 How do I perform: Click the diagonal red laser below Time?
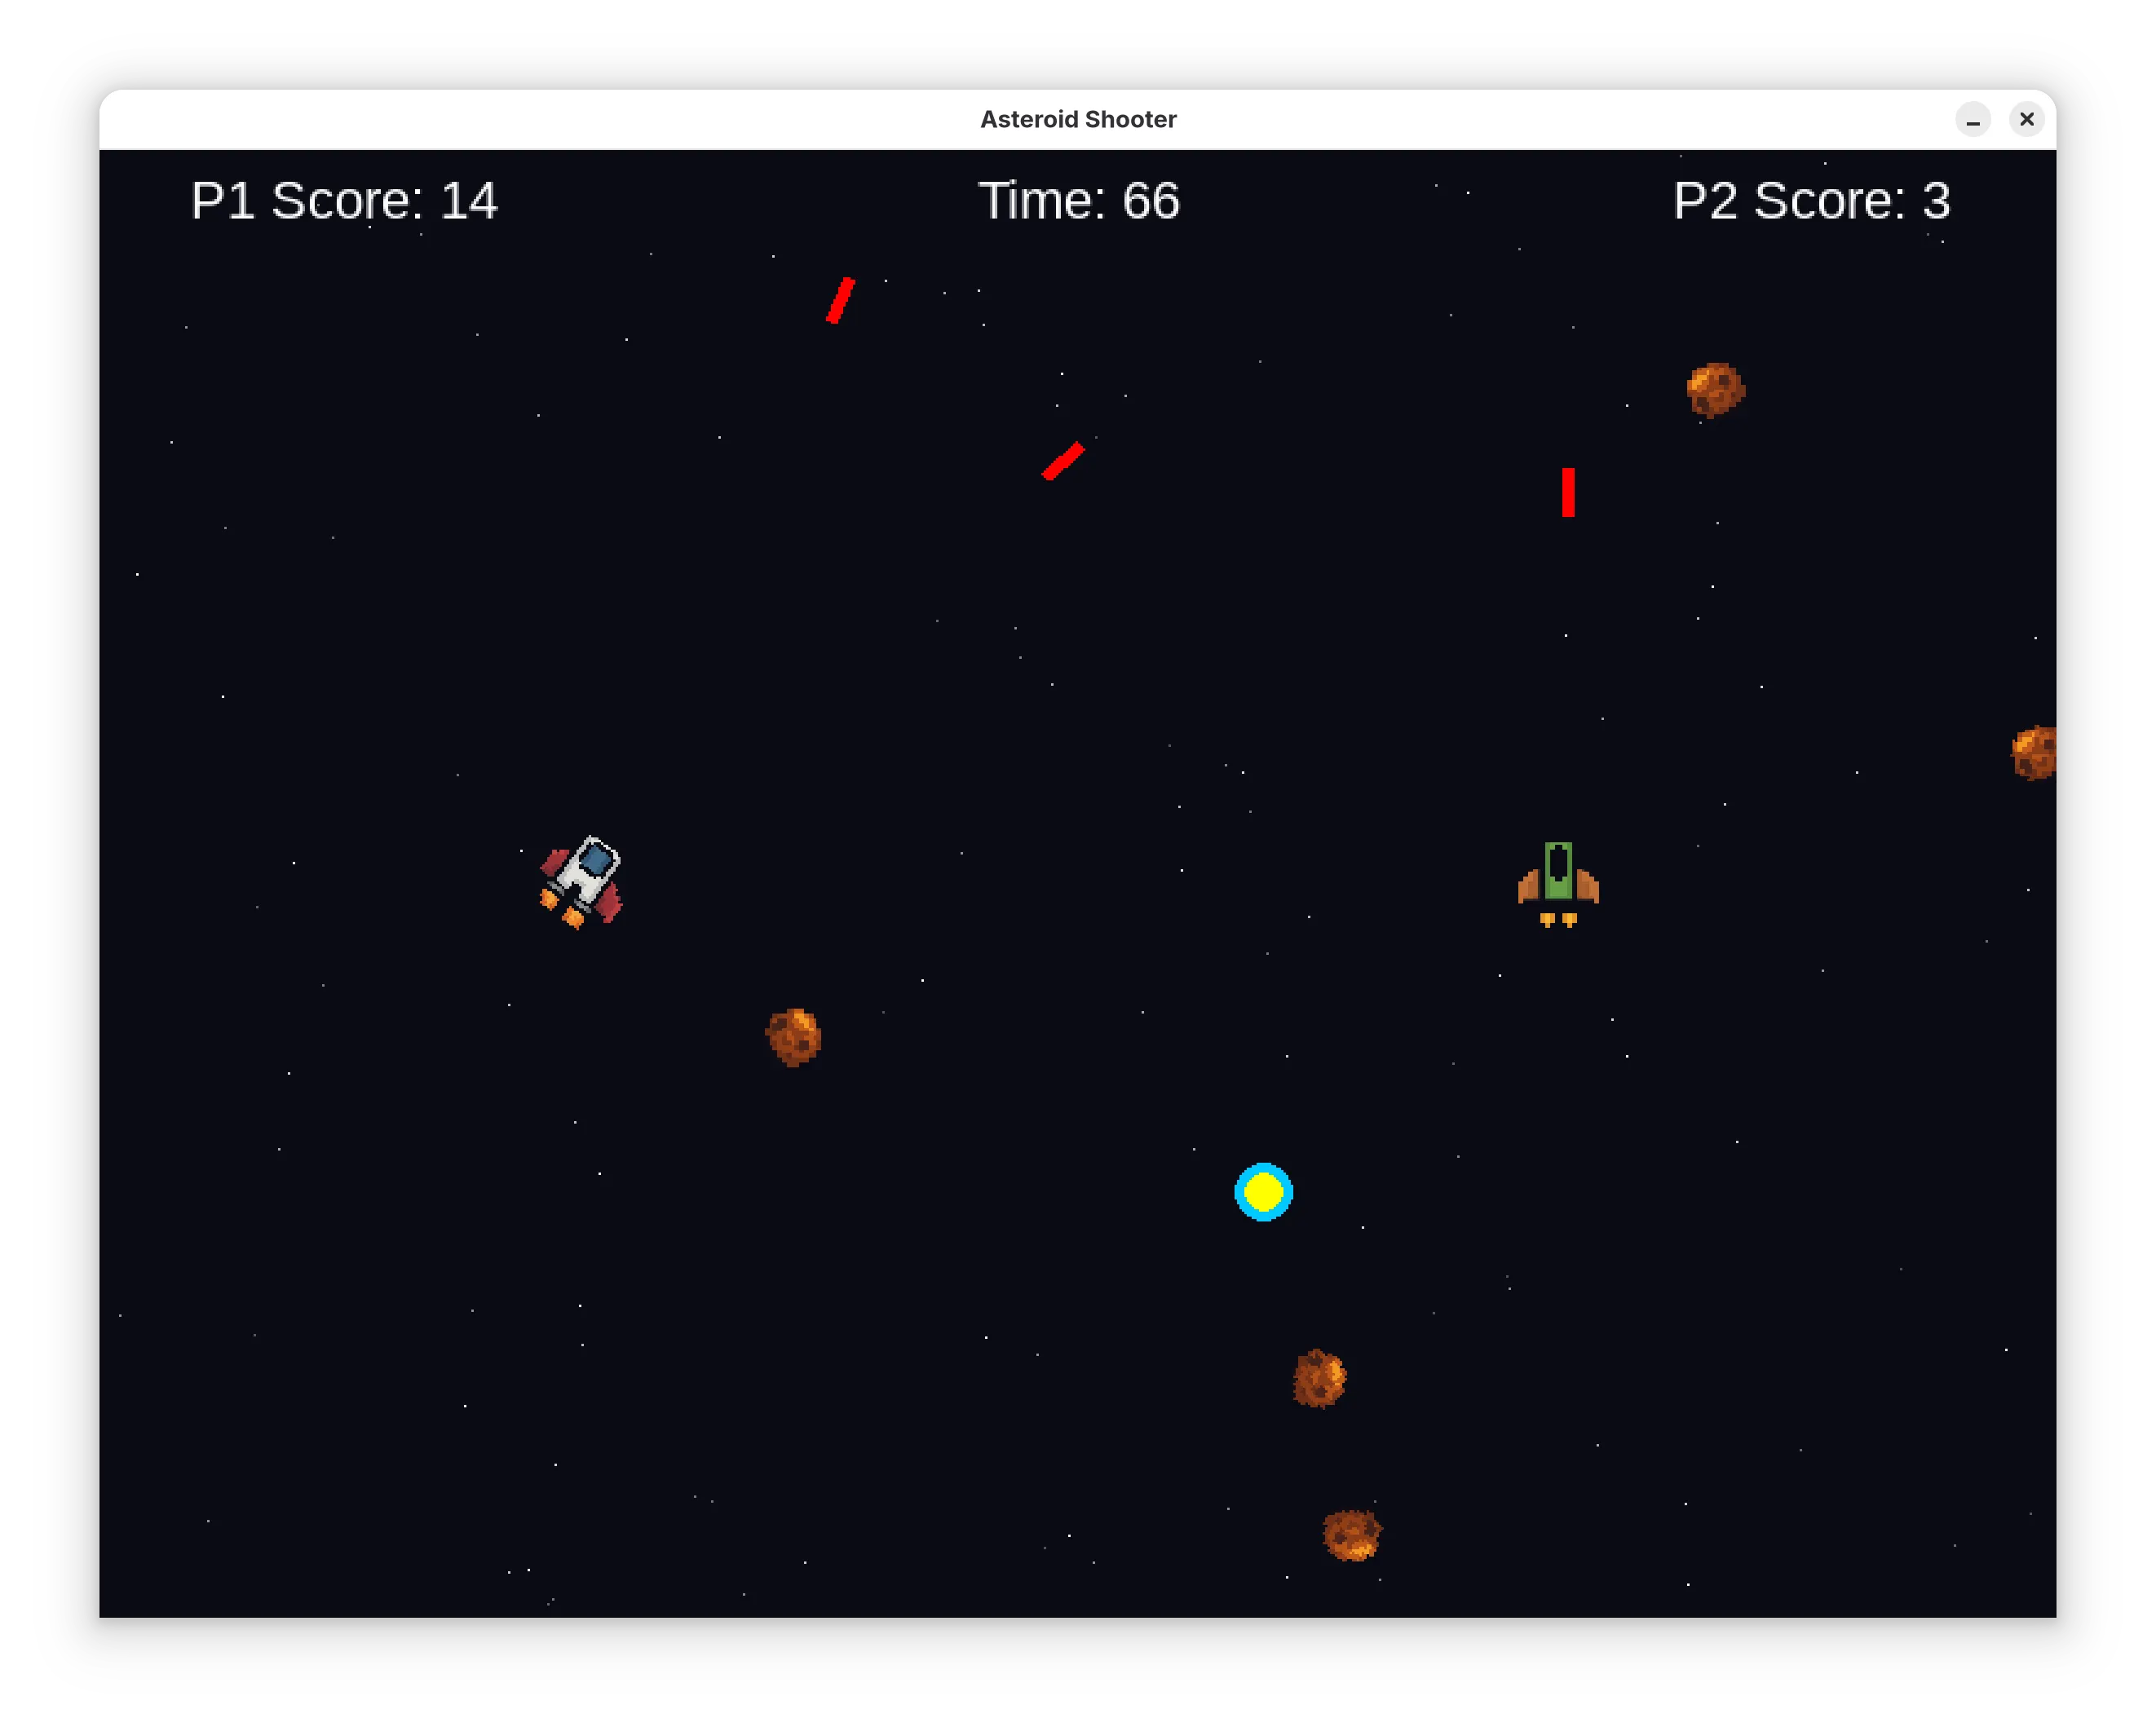pos(1063,461)
